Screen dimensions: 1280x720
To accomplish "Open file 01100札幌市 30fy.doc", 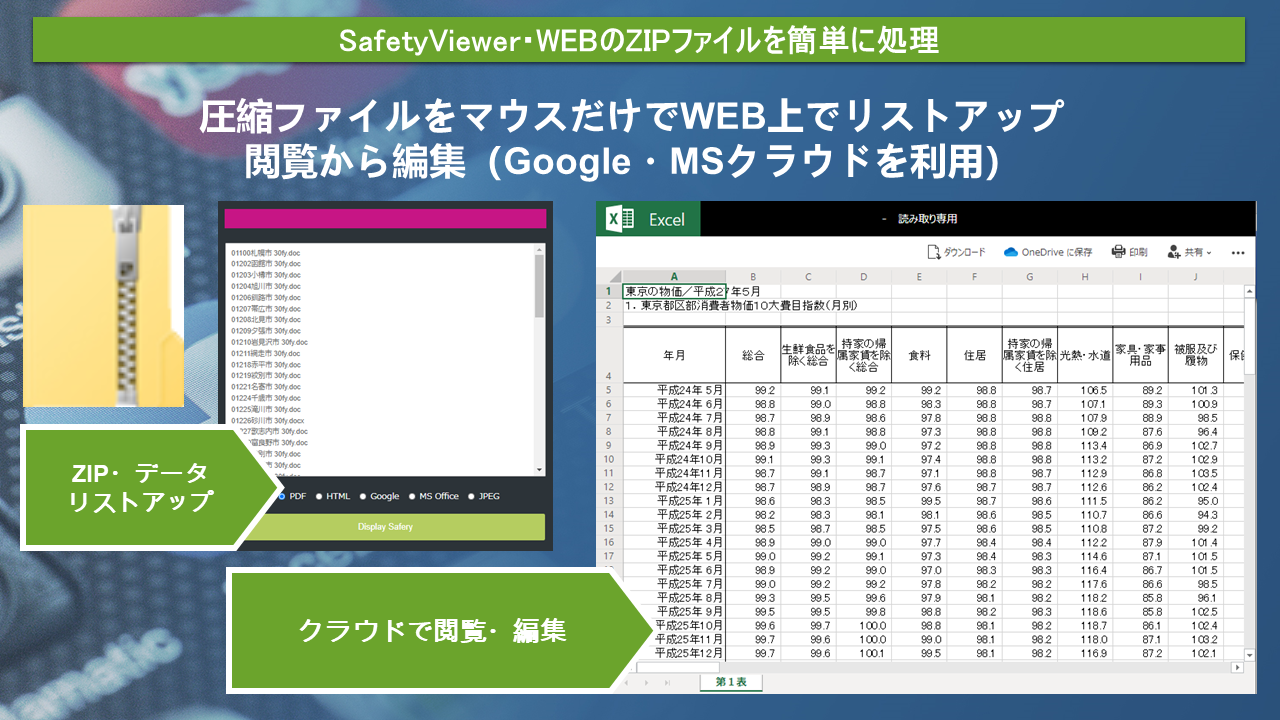I will (x=265, y=254).
